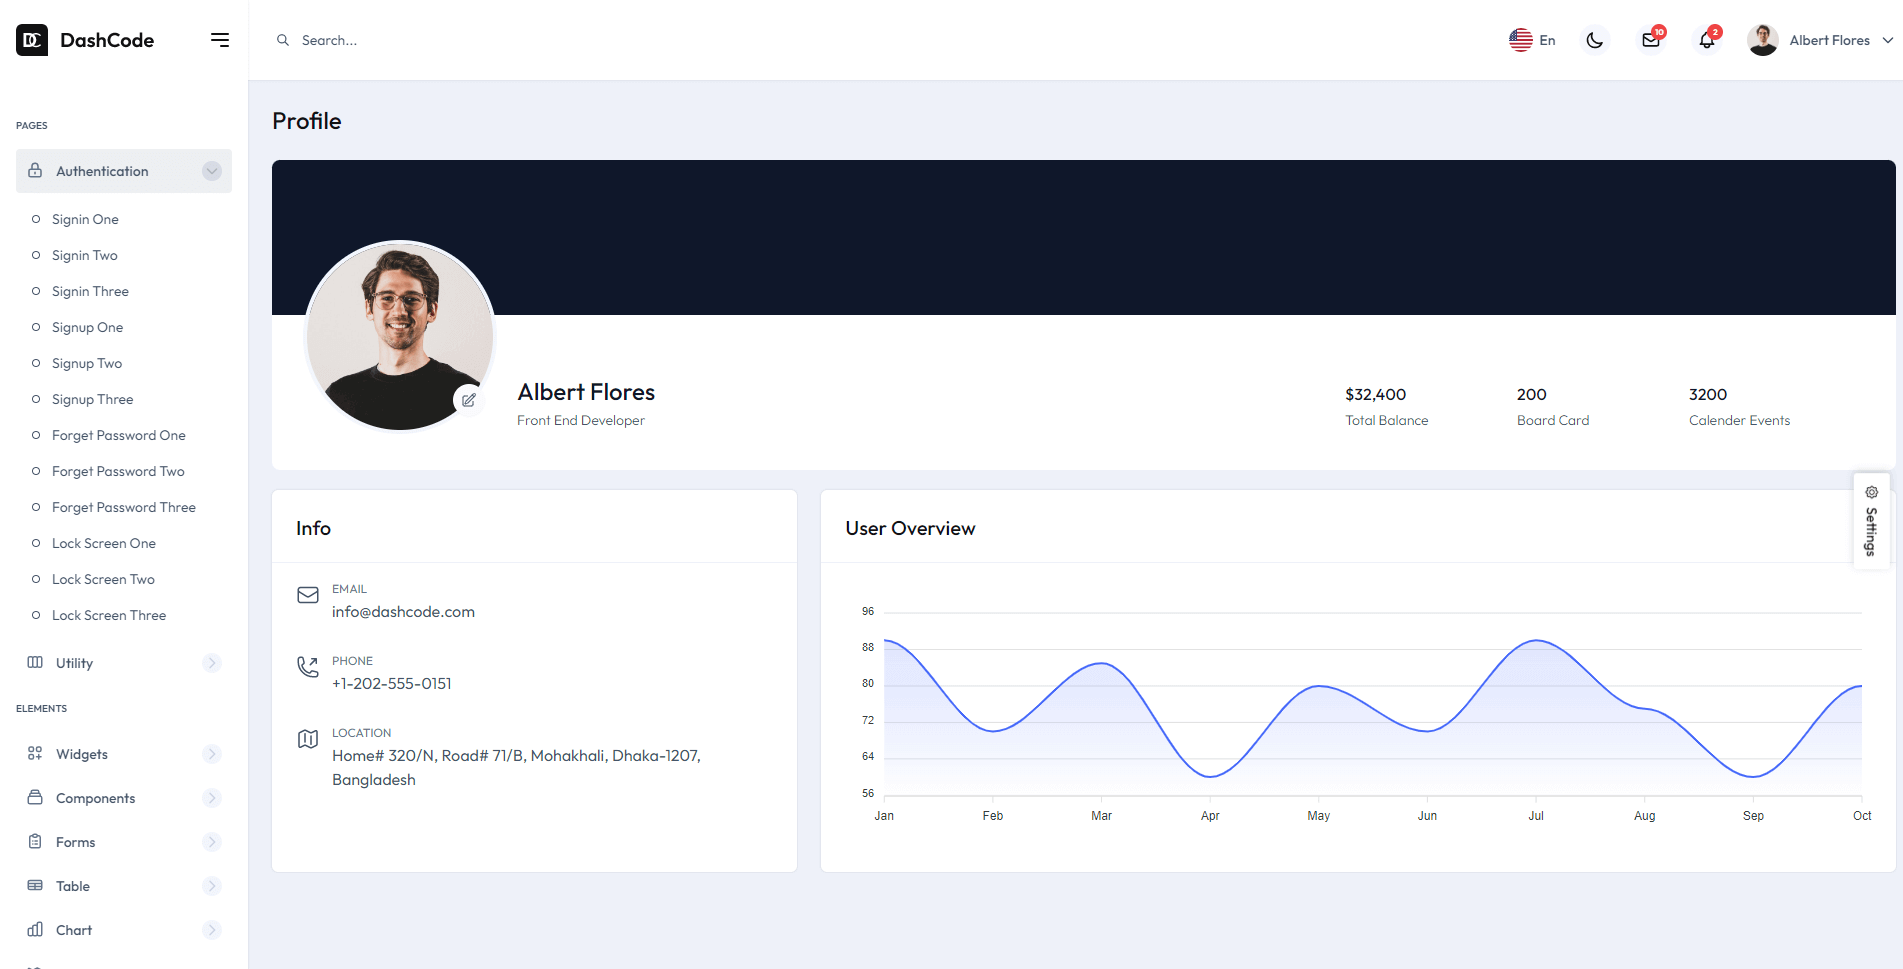The image size is (1903, 969).
Task: Click into the Search field
Action: pyautogui.click(x=329, y=40)
